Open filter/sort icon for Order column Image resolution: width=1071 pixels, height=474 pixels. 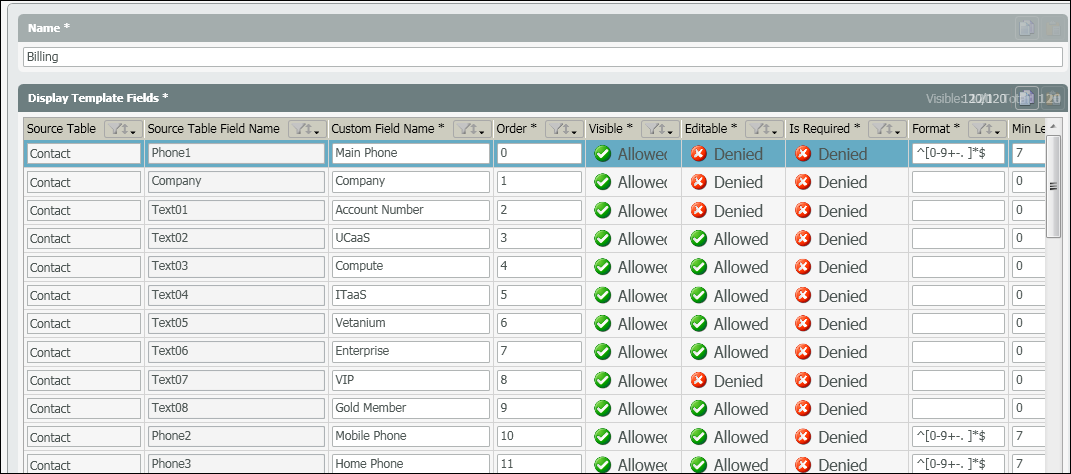564,129
